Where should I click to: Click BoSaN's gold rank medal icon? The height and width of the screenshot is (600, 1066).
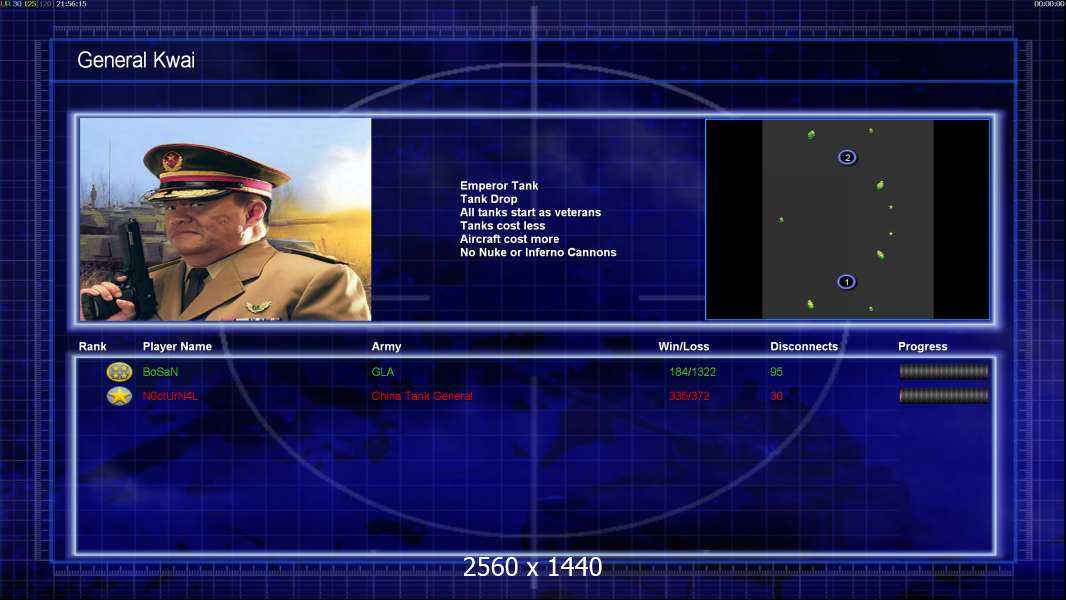[x=119, y=372]
